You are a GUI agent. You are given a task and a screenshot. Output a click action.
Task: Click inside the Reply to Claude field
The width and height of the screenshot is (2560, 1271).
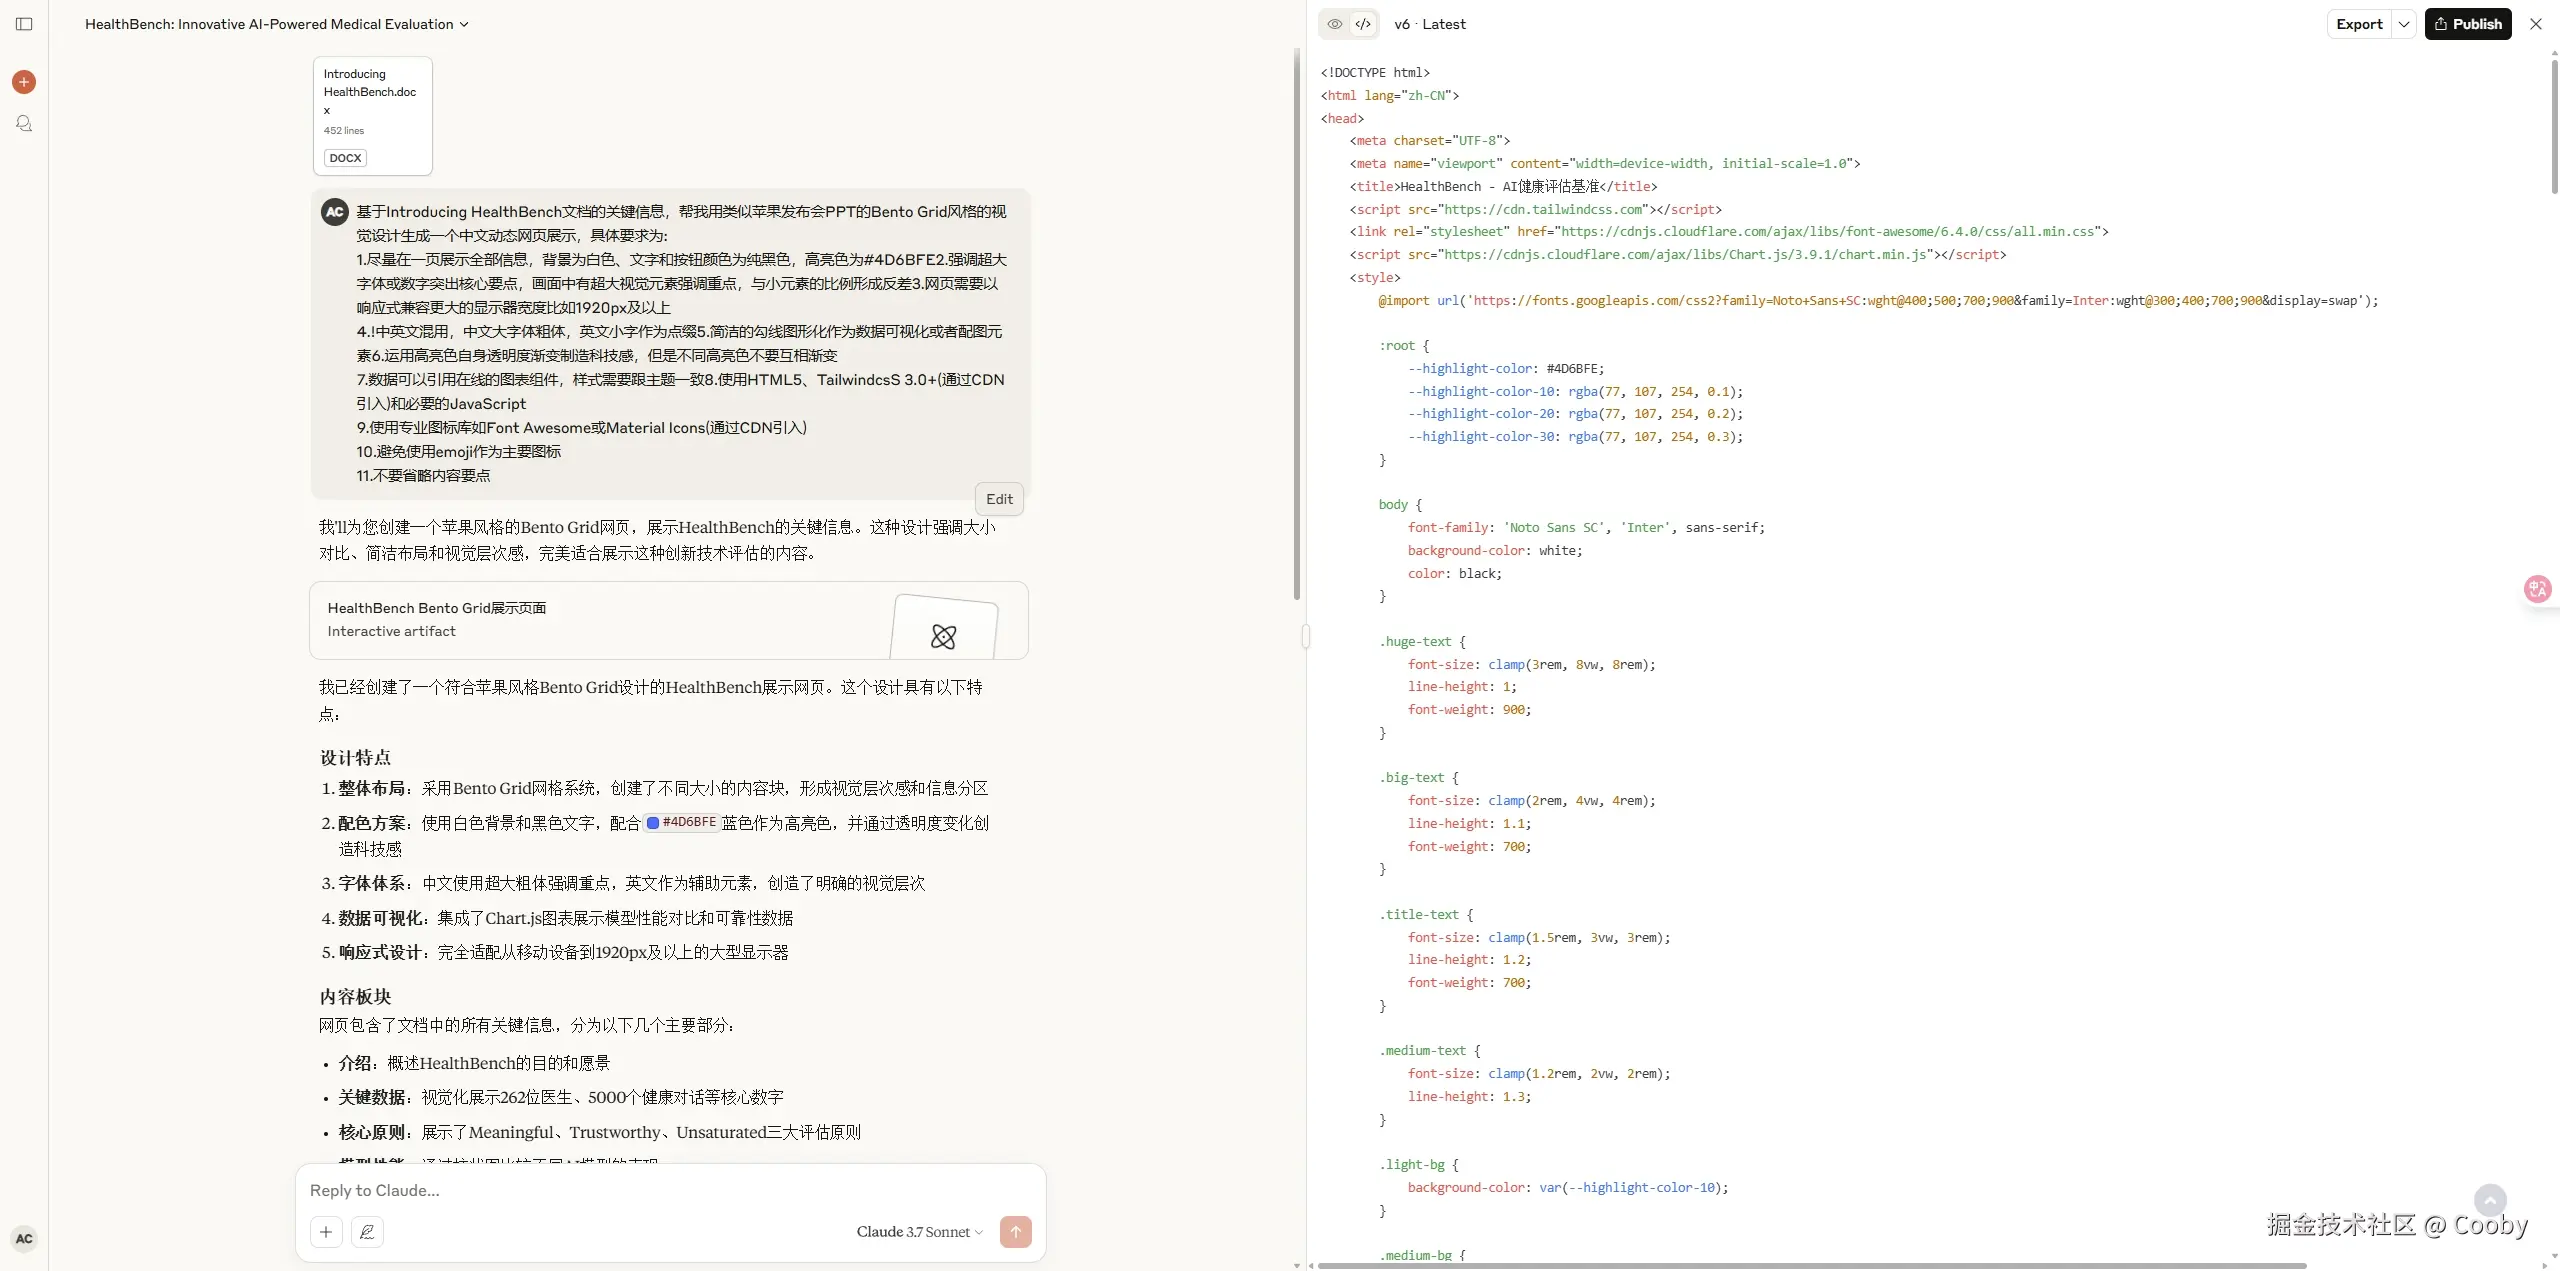click(x=600, y=1190)
